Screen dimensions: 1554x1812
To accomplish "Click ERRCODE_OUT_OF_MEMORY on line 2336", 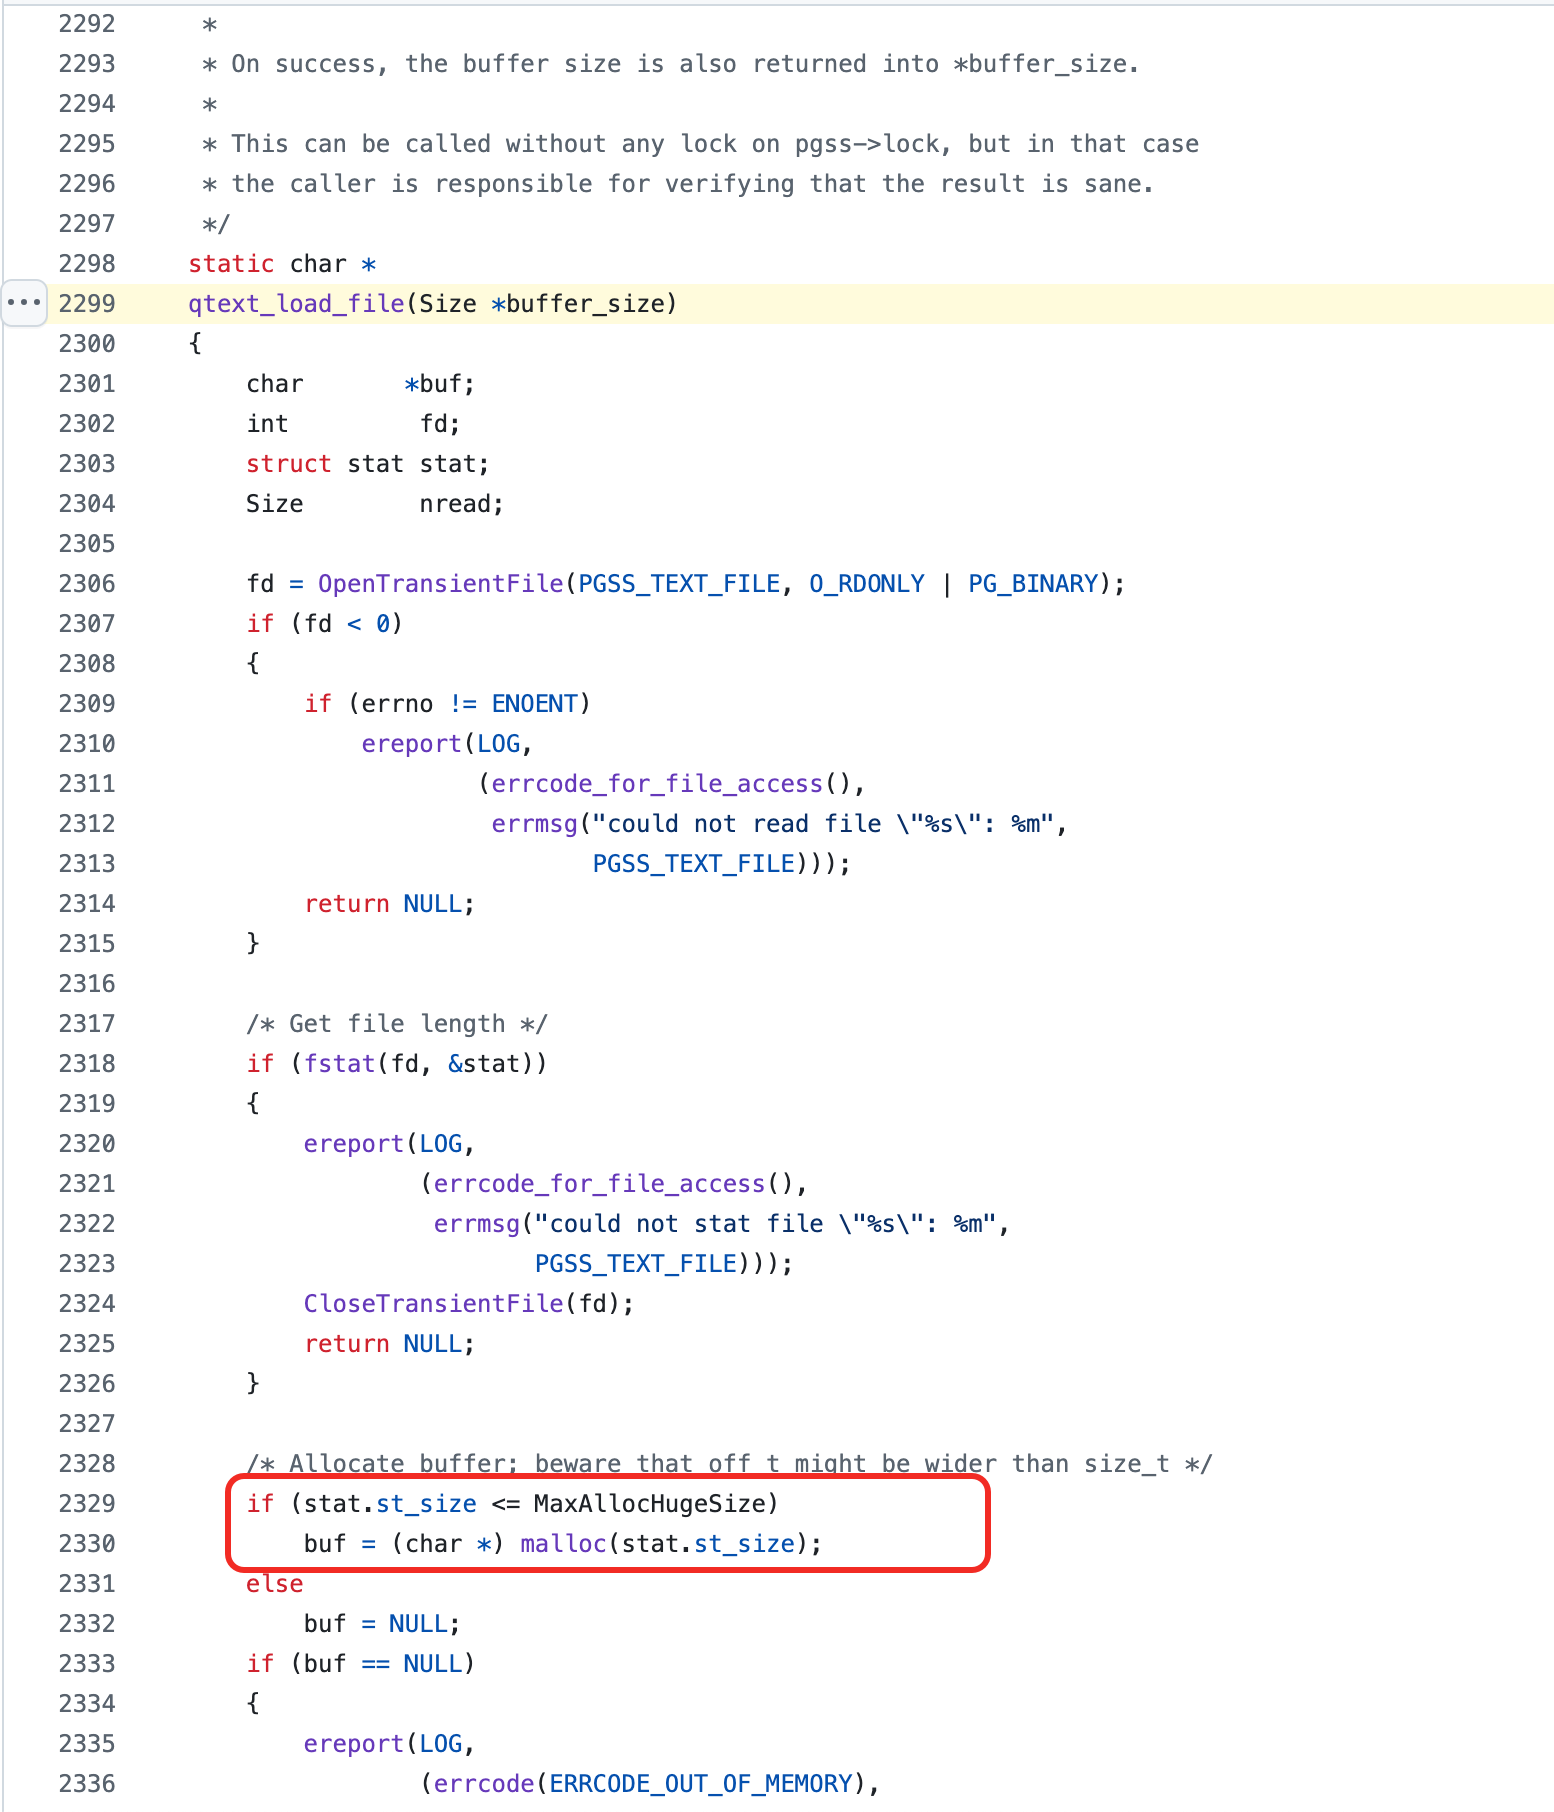I will click(701, 1783).
